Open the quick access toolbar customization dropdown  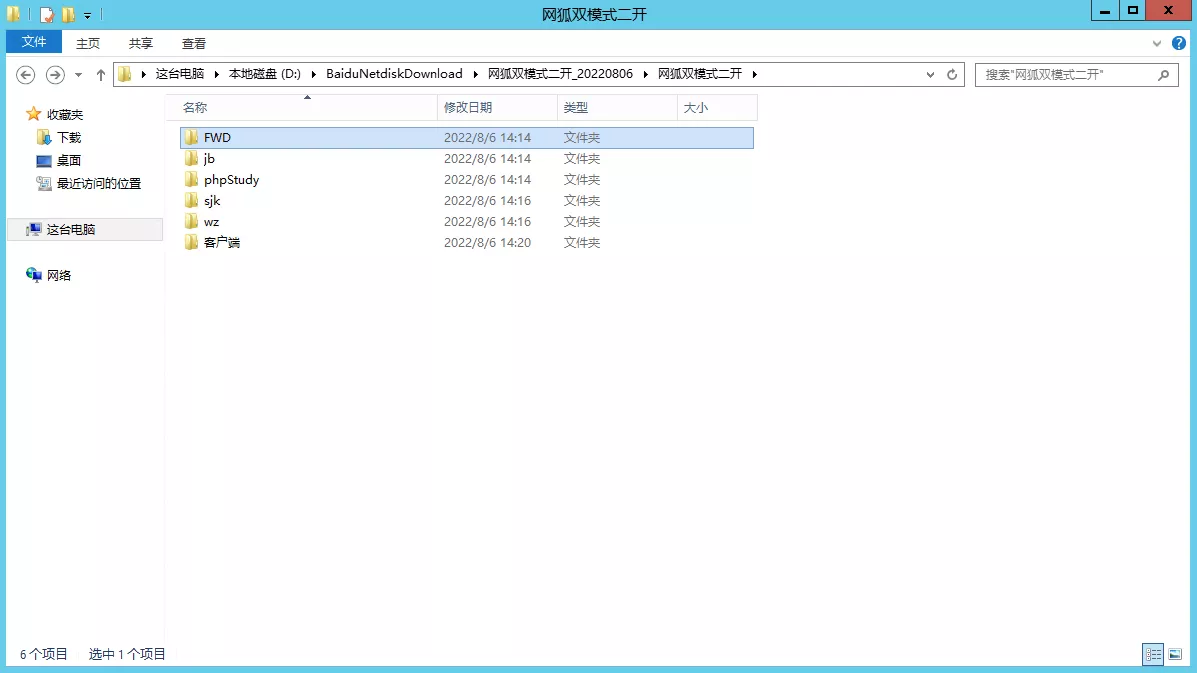coord(86,13)
